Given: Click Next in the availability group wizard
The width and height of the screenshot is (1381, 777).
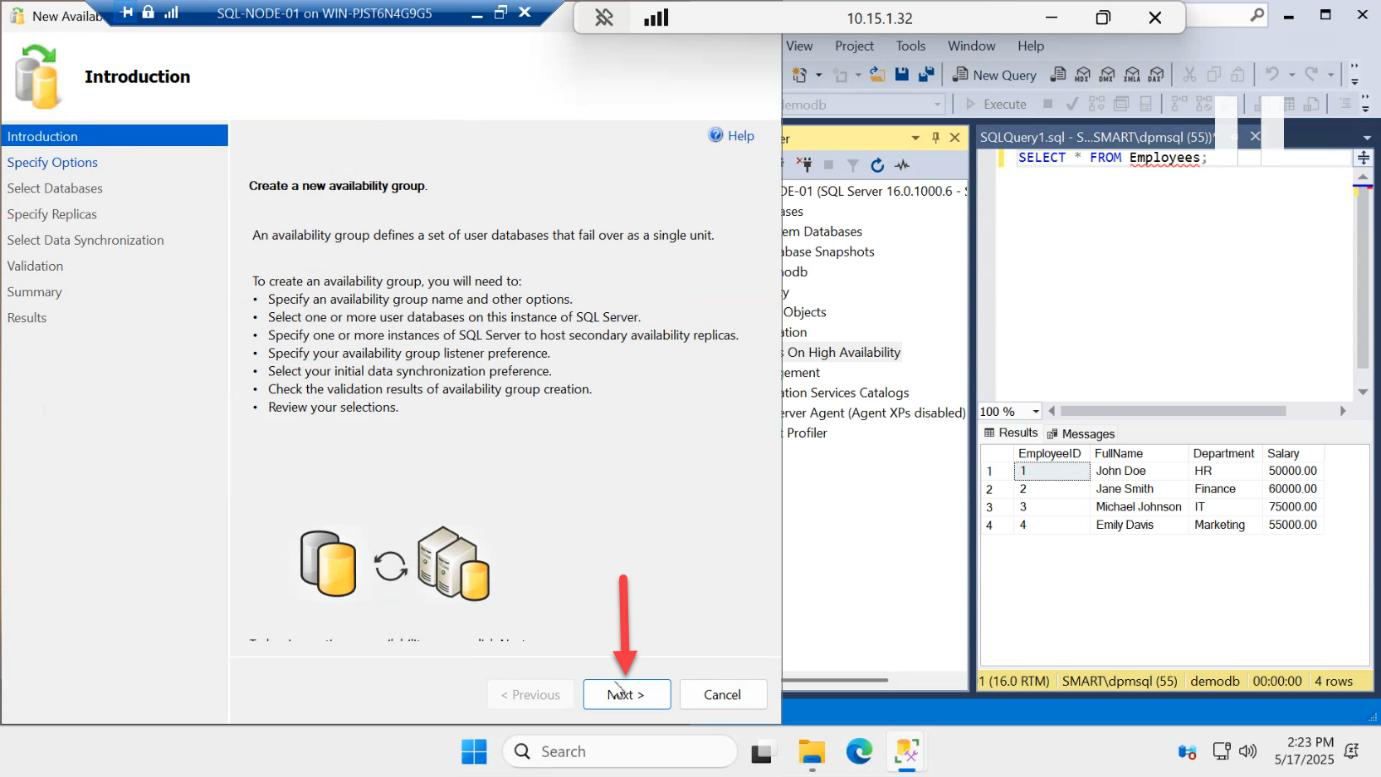Looking at the screenshot, I should [627, 694].
